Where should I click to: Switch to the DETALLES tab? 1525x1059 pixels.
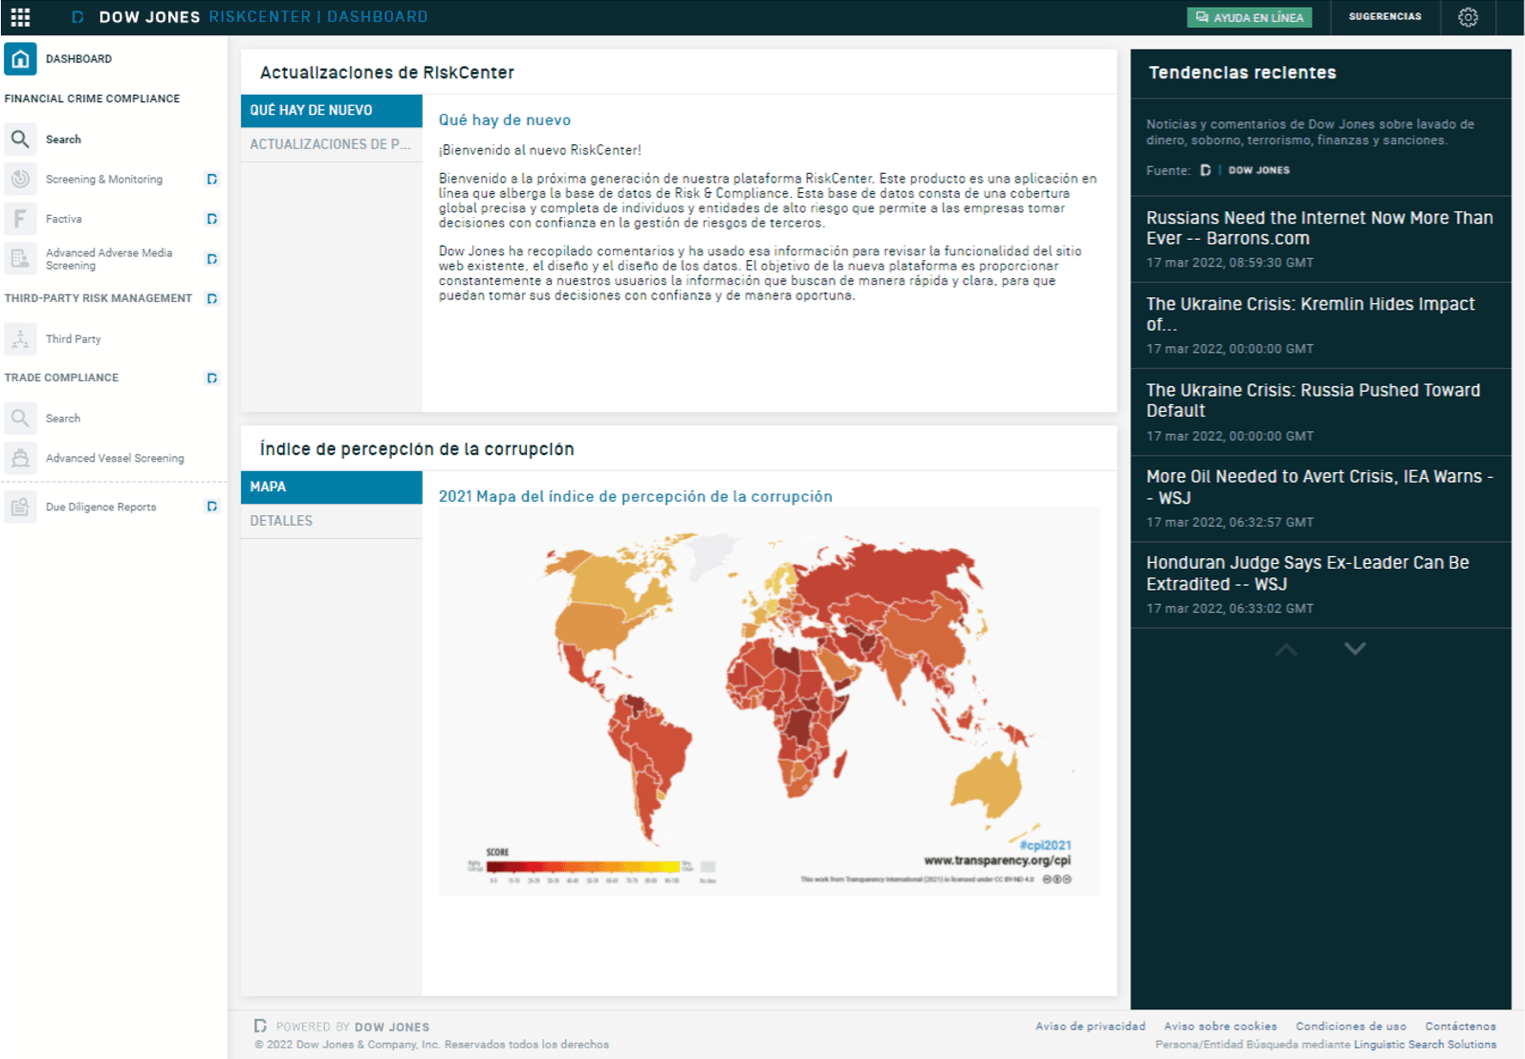point(331,521)
